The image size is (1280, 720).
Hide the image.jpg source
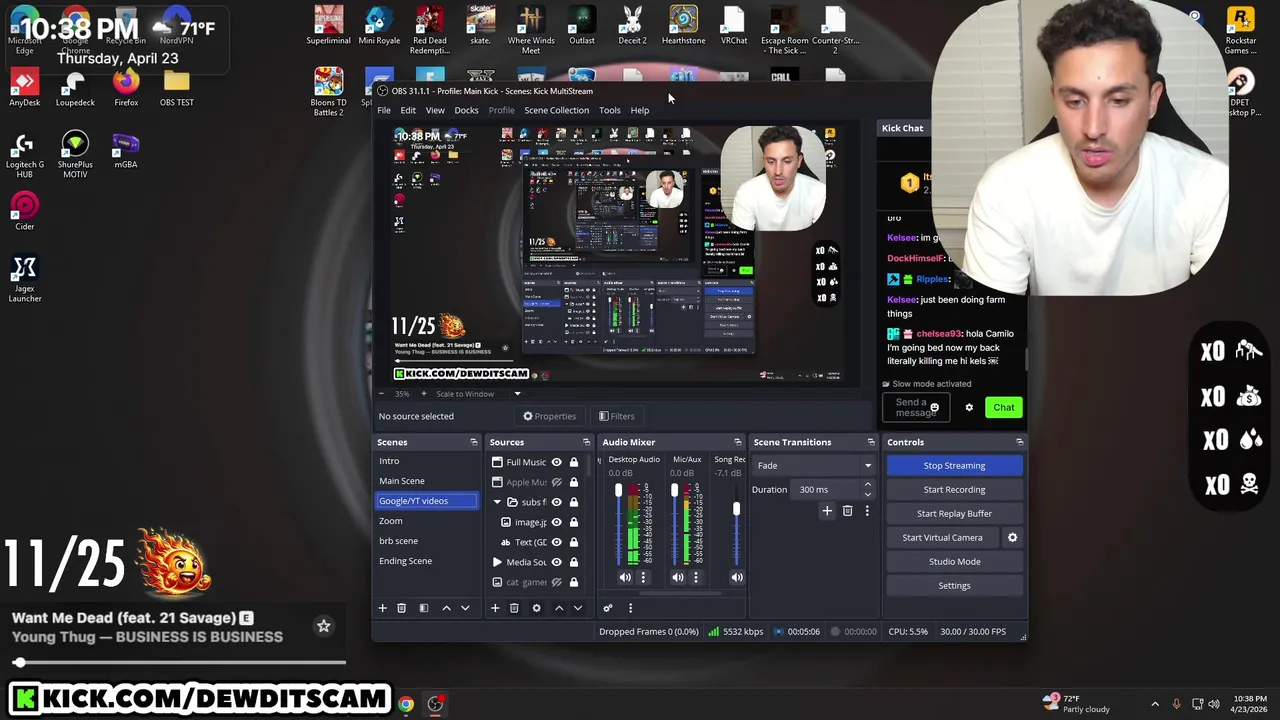pyautogui.click(x=557, y=522)
